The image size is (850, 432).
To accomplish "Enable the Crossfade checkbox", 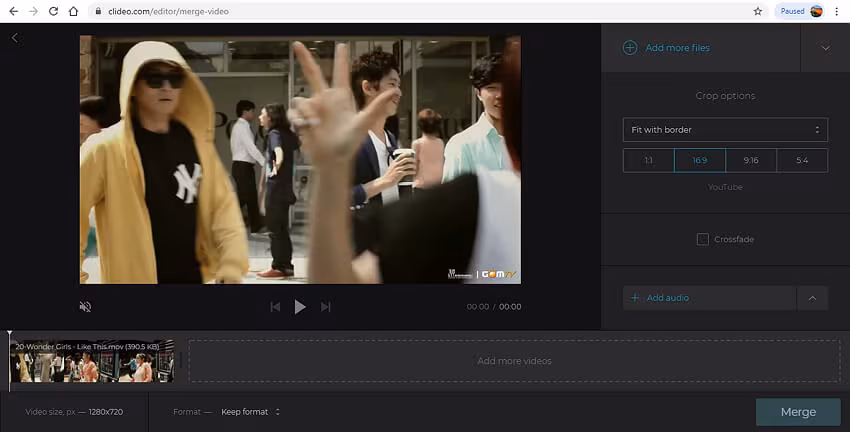I will coord(703,239).
